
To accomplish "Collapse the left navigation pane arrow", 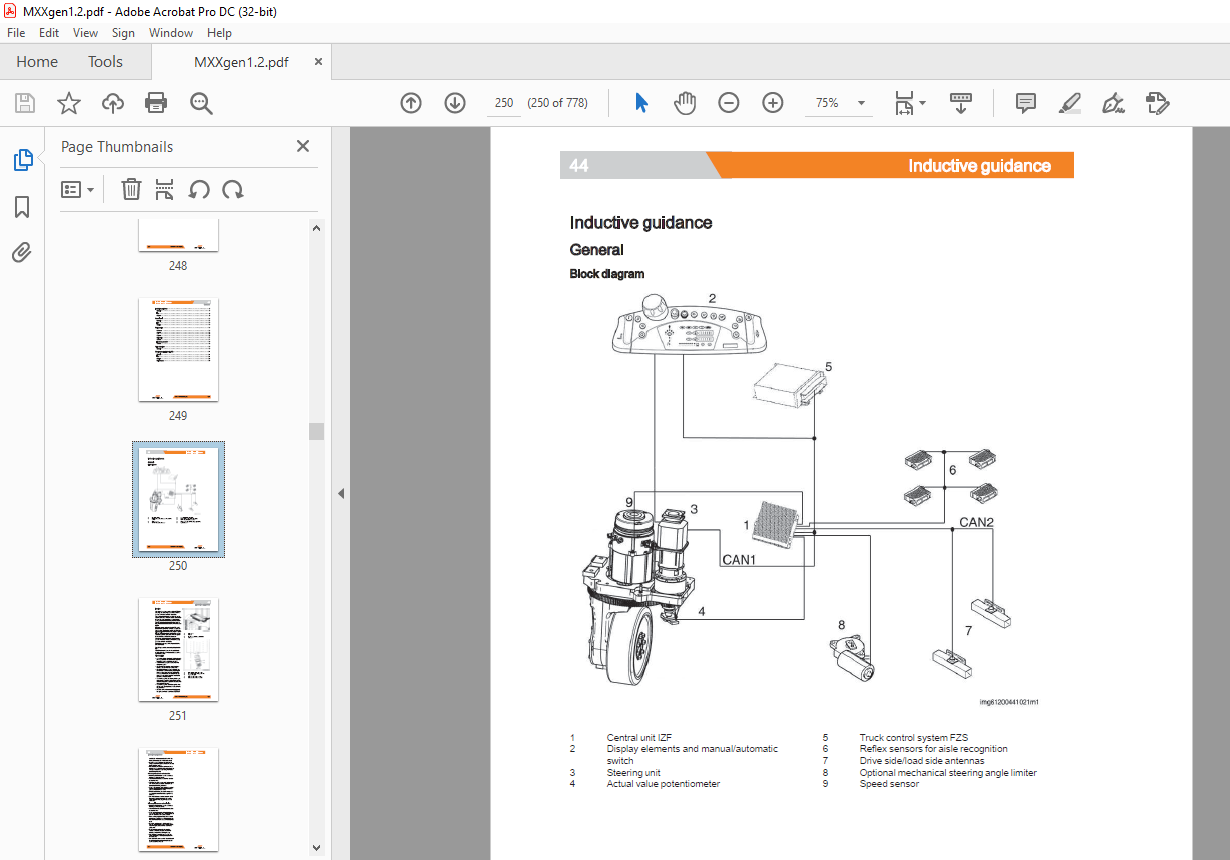I will click(x=340, y=493).
